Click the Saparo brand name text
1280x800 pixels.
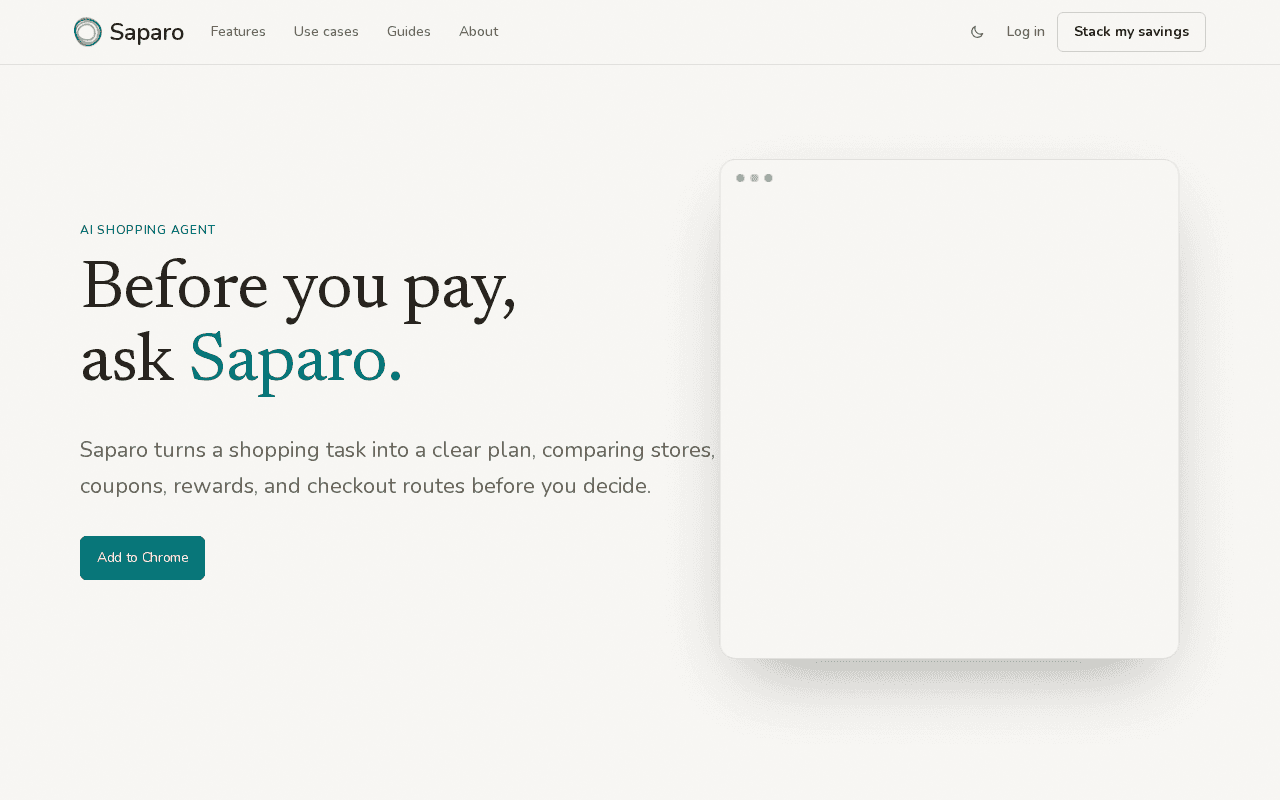pos(146,32)
